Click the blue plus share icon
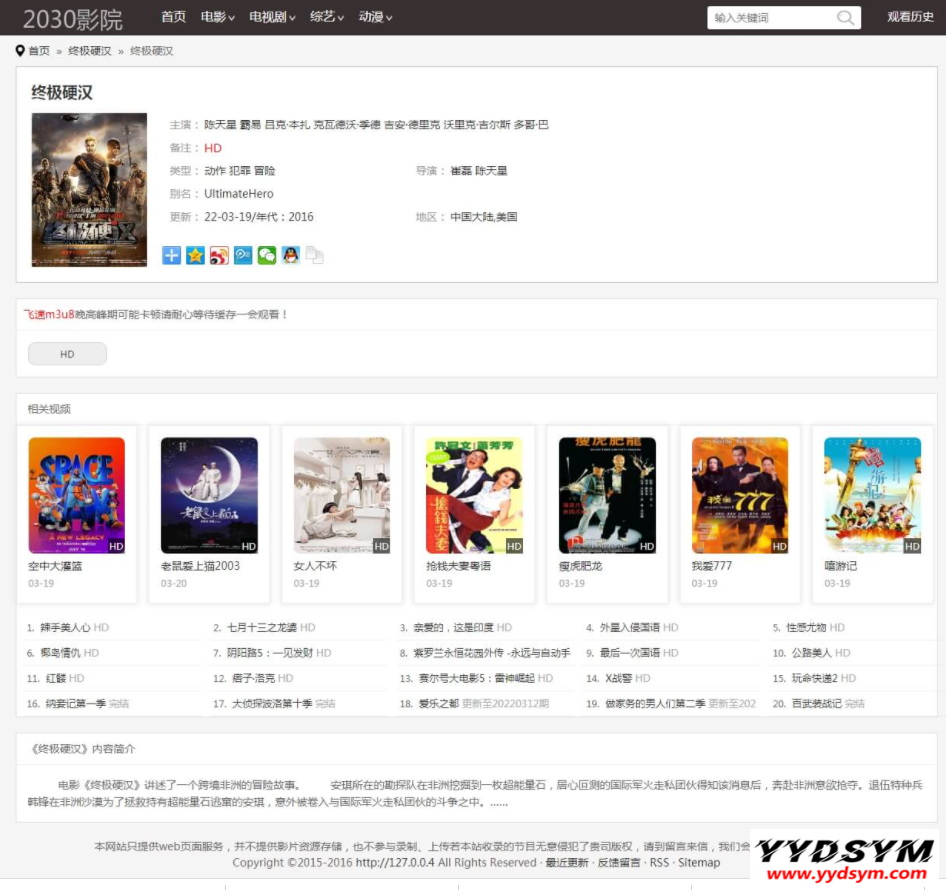The image size is (946, 890). tap(171, 255)
